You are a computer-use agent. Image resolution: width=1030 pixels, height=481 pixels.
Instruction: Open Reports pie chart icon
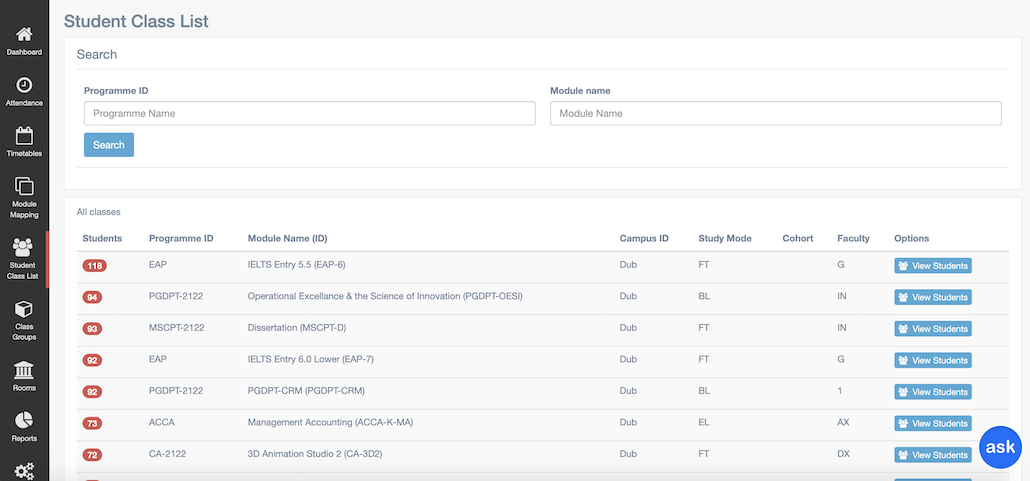click(24, 420)
